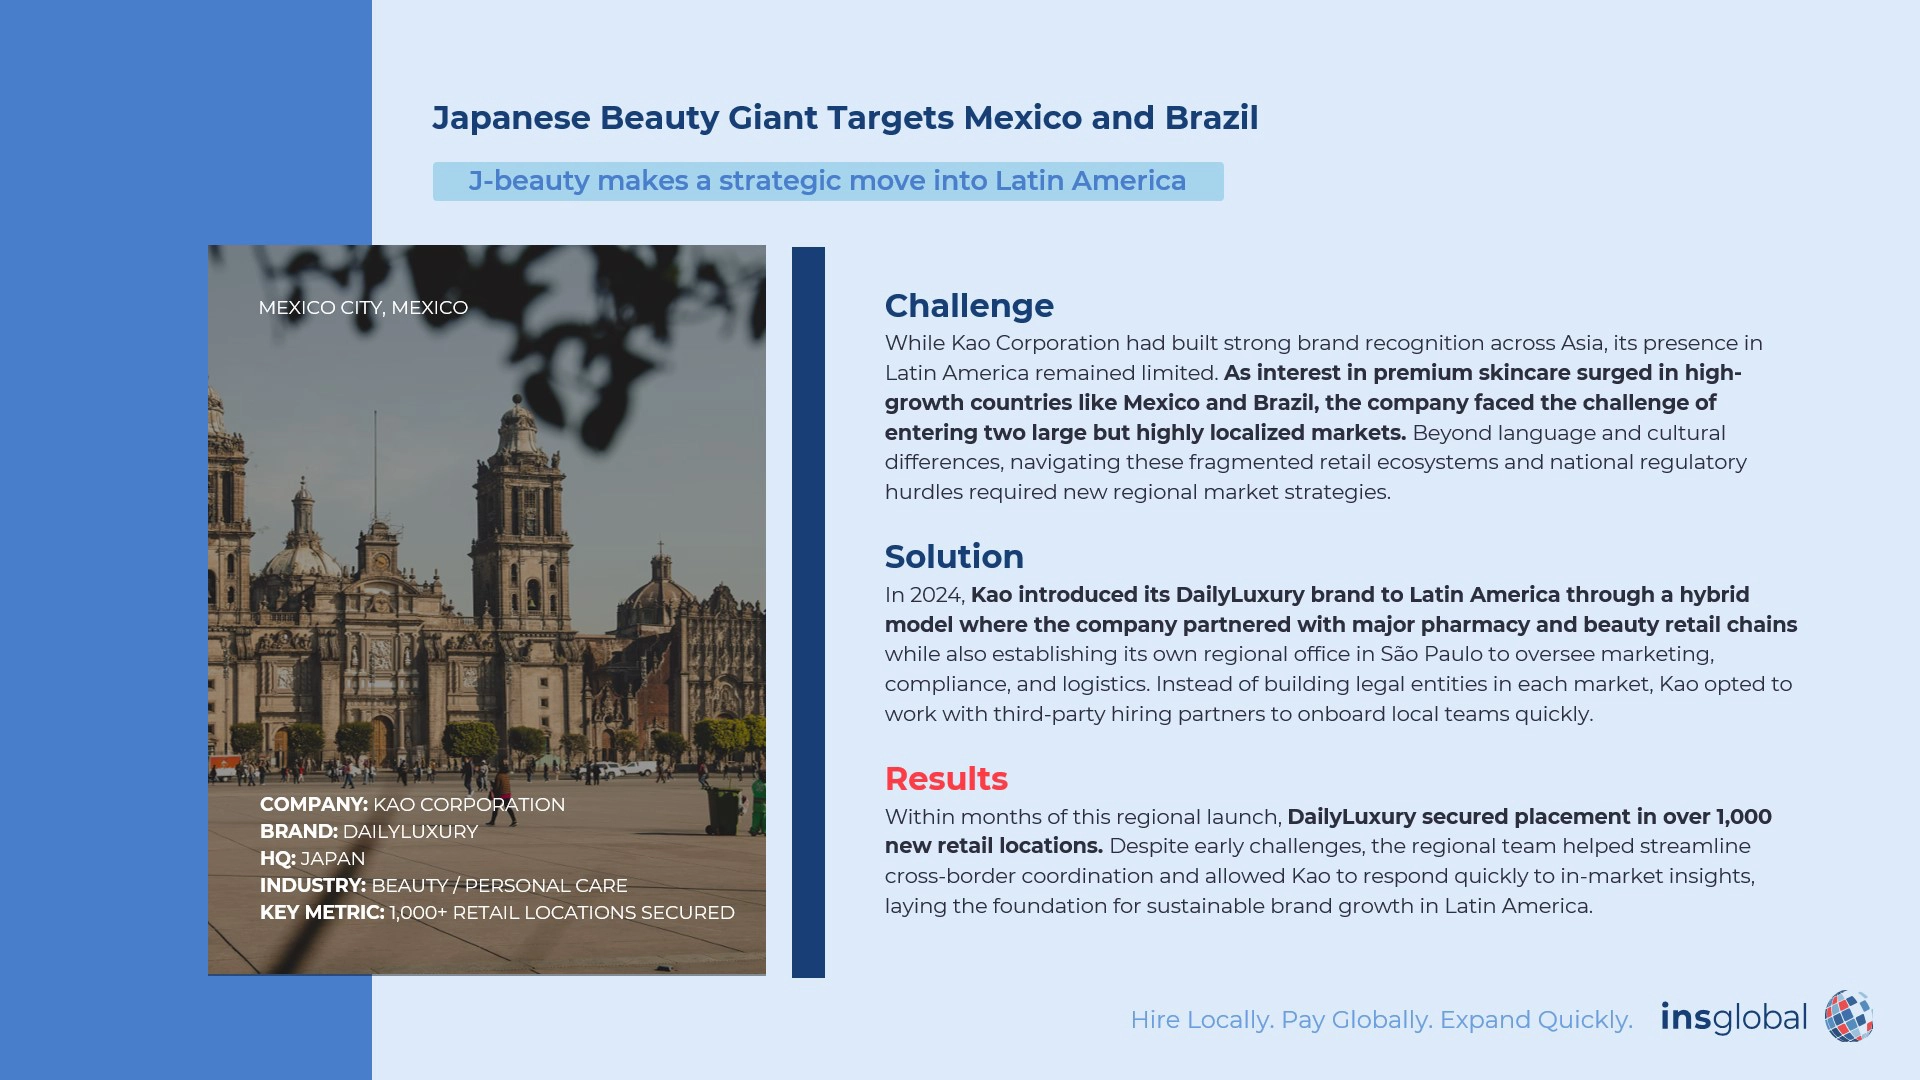Click 'INDUSTRY: BEAUTY / PERSONAL CARE' line
Viewport: 1920px width, 1080px height.
tap(444, 886)
